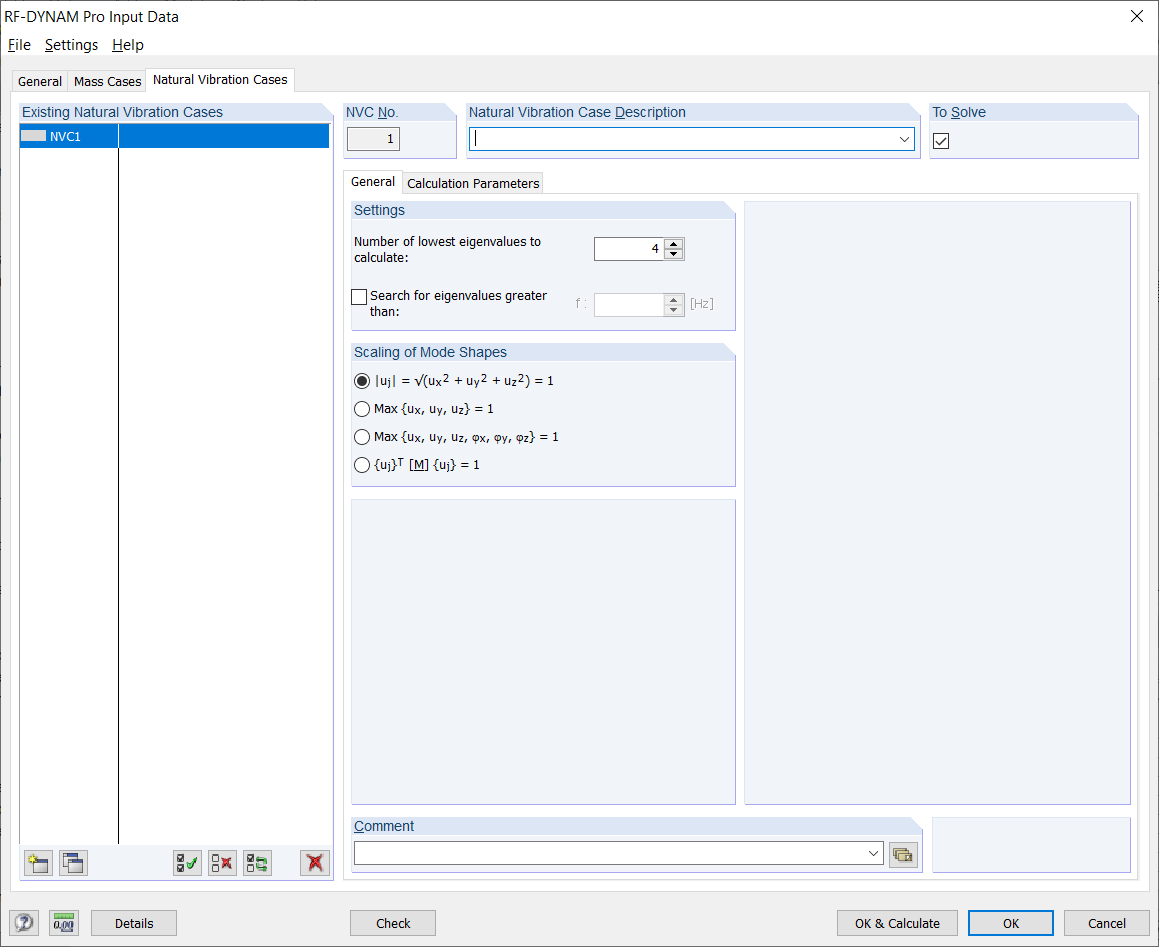Viewport: 1159px width, 947px height.
Task: Open comment library icon beside Comment field
Action: coord(903,855)
